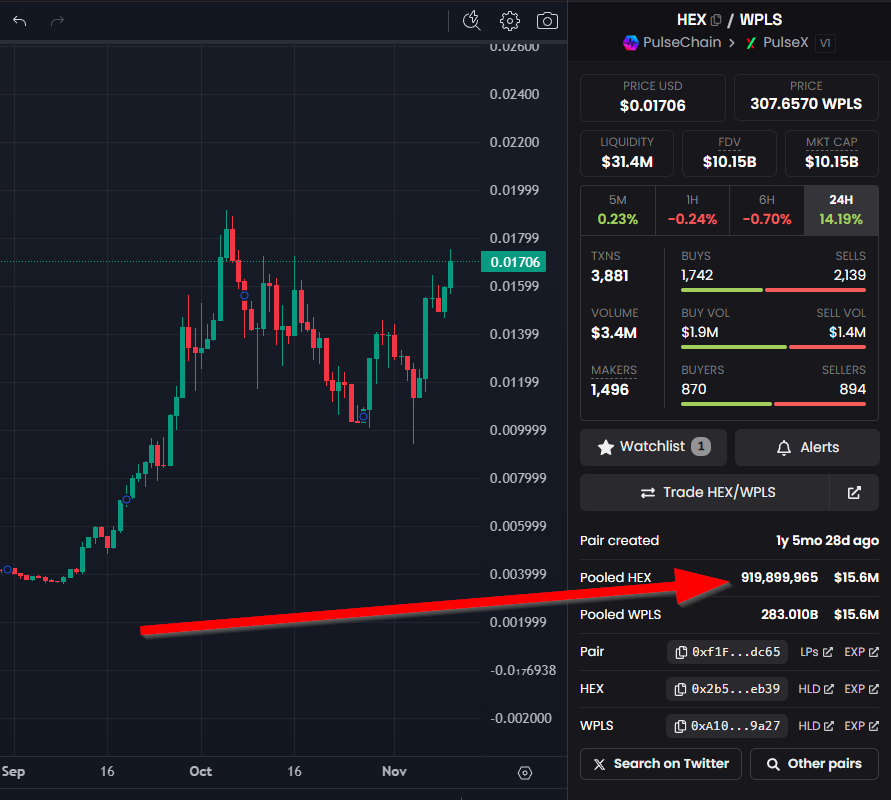Image resolution: width=891 pixels, height=800 pixels.
Task: Open the PulseX DEX link
Action: 777,43
